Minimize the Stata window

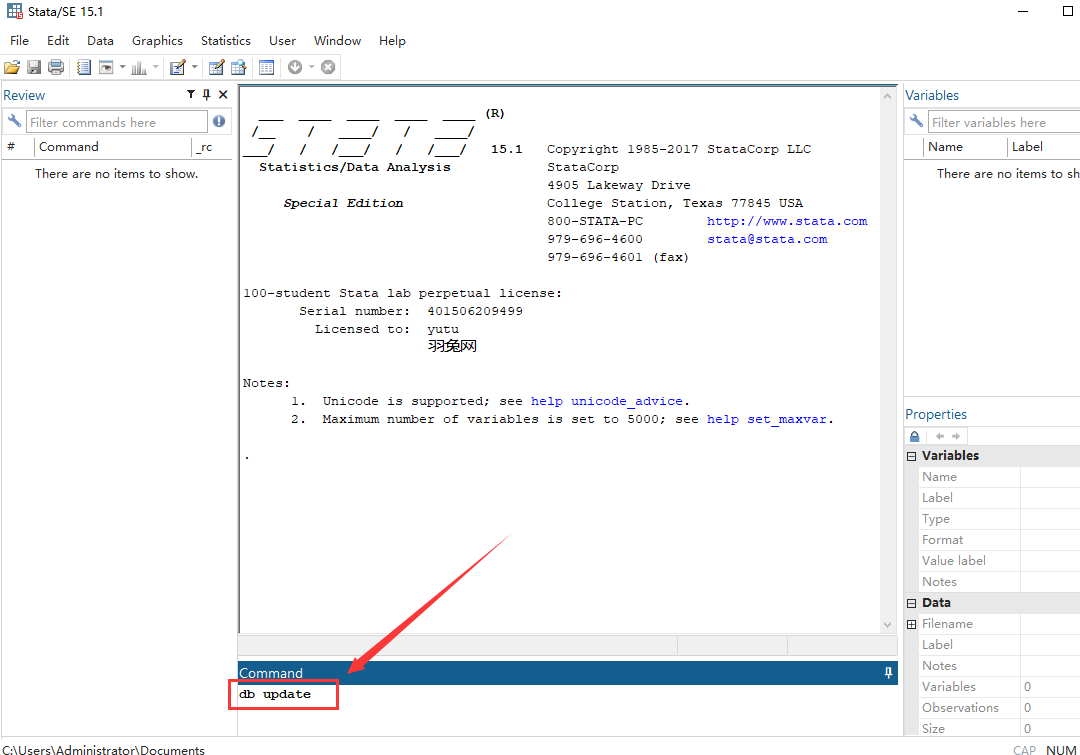pos(1023,12)
